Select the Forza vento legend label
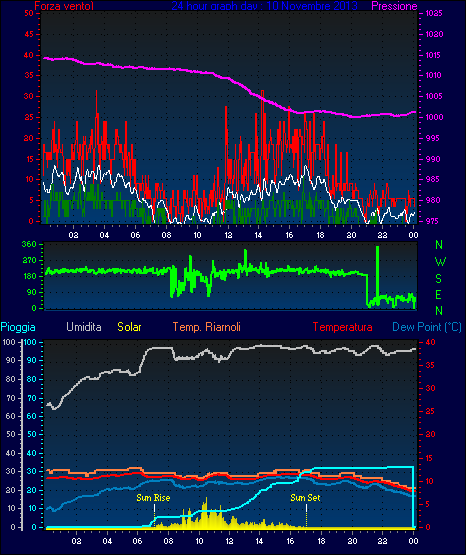 (x=64, y=6)
